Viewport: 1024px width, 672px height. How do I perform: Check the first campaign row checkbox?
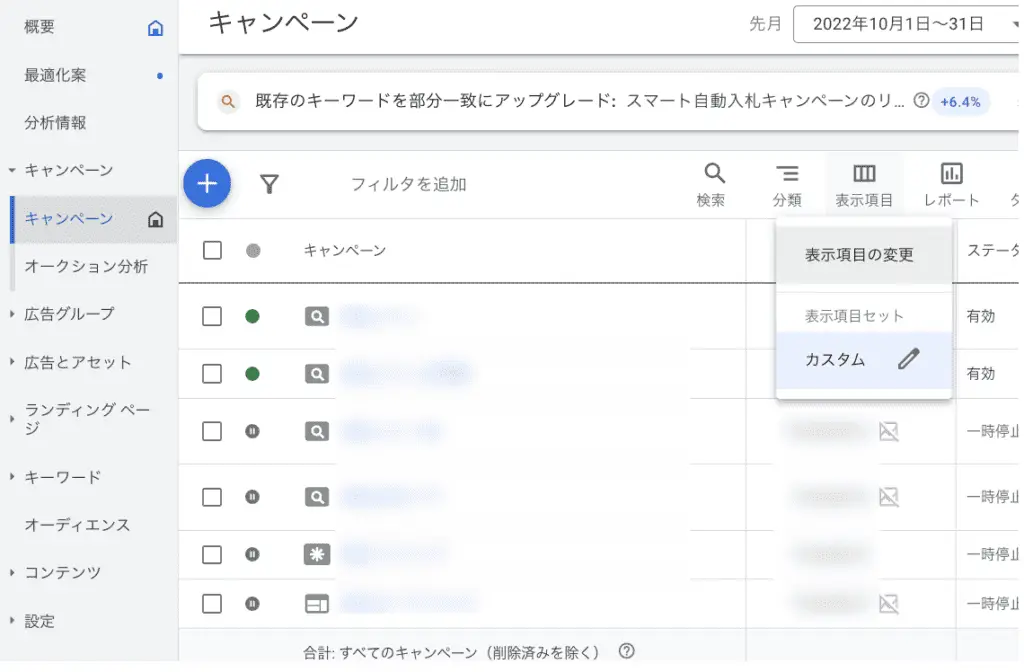tap(211, 316)
